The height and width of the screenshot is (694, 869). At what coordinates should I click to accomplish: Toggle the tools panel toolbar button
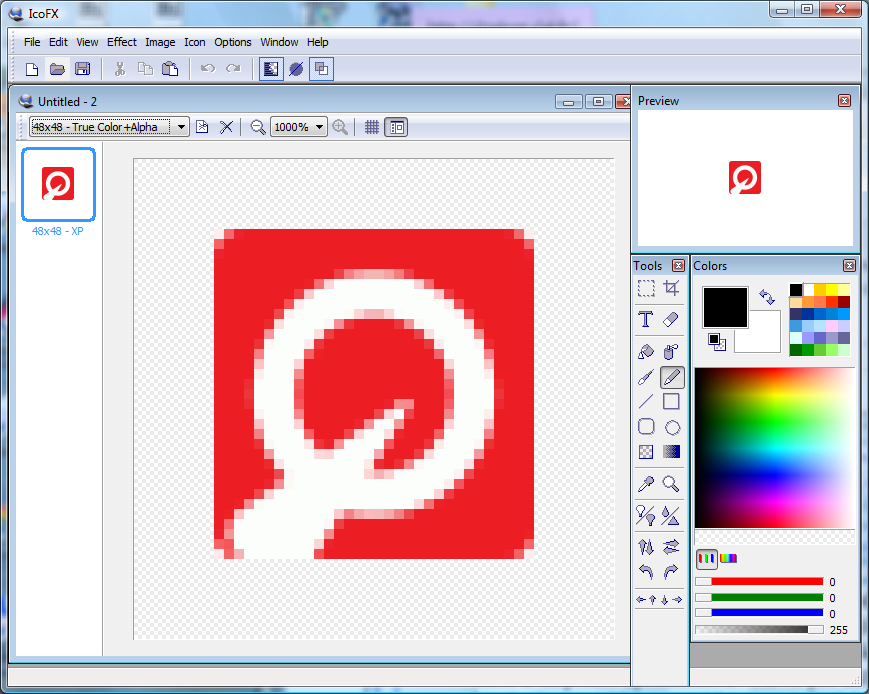[271, 69]
